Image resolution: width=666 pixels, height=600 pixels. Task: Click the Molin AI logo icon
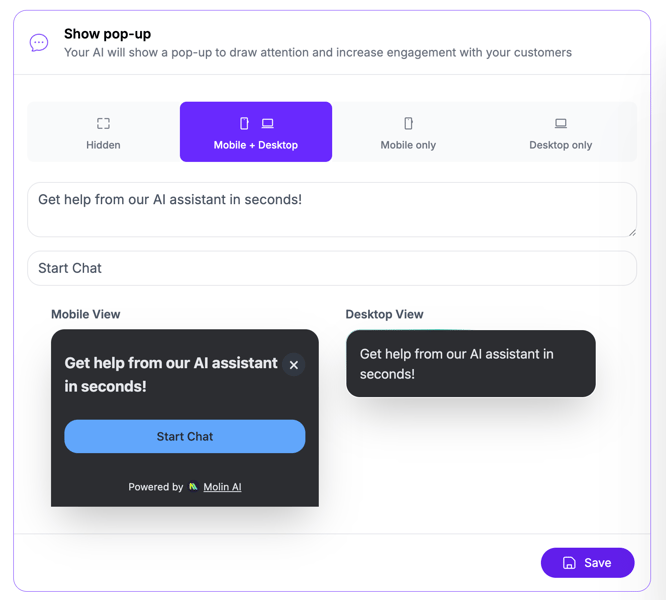pos(194,487)
